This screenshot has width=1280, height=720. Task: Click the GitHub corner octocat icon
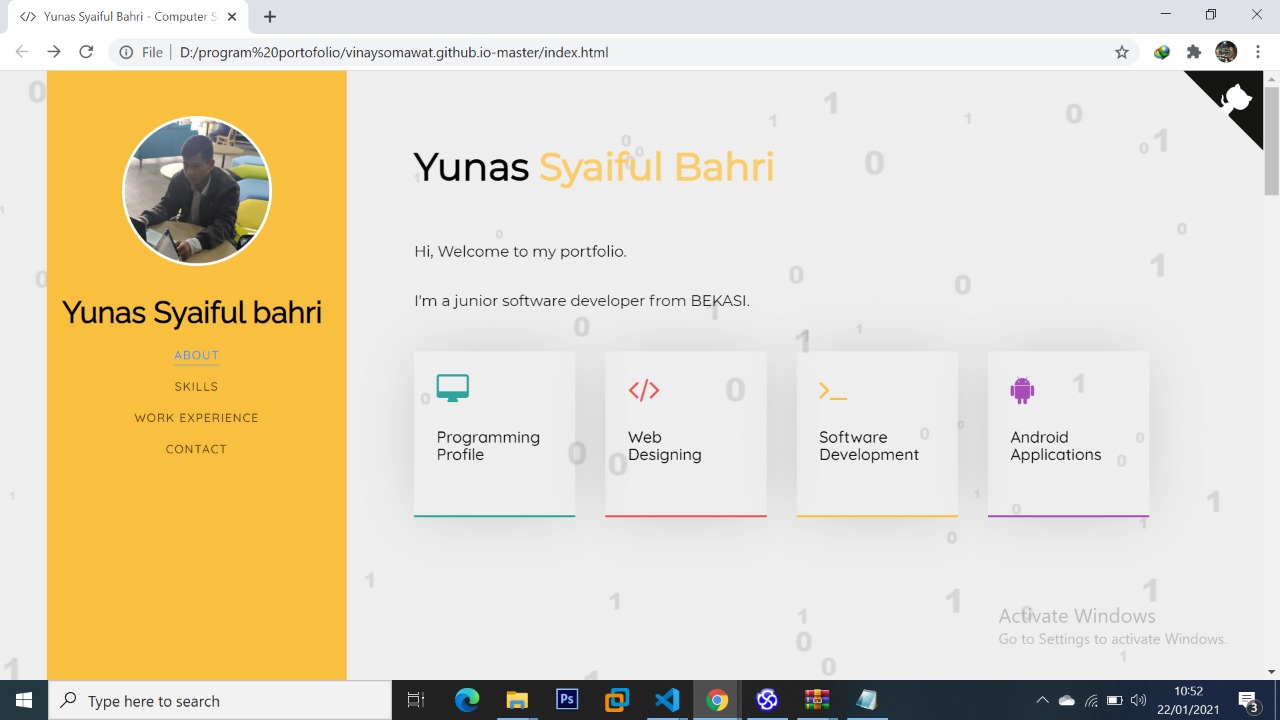coord(1236,99)
